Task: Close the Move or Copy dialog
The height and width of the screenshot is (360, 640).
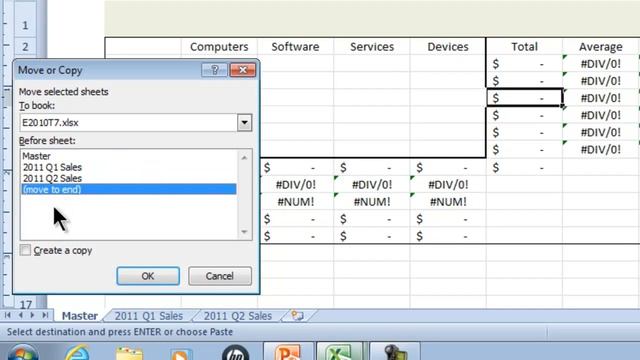Action: [x=243, y=70]
